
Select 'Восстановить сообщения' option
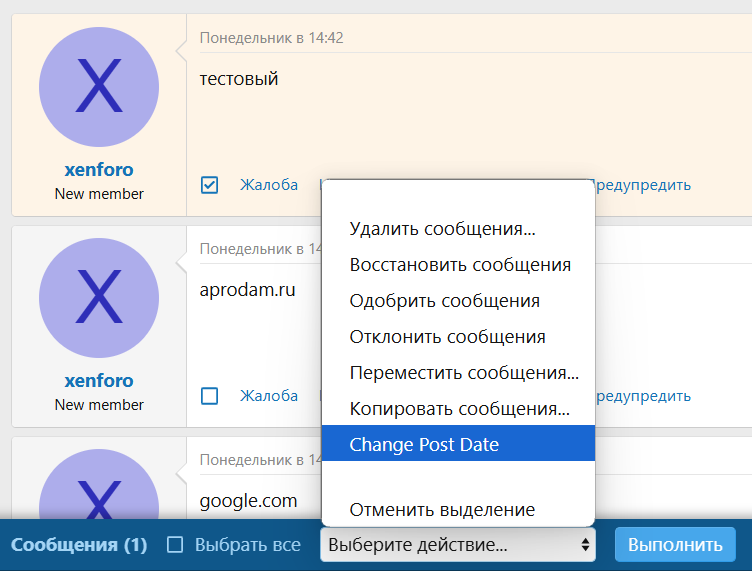click(x=460, y=265)
